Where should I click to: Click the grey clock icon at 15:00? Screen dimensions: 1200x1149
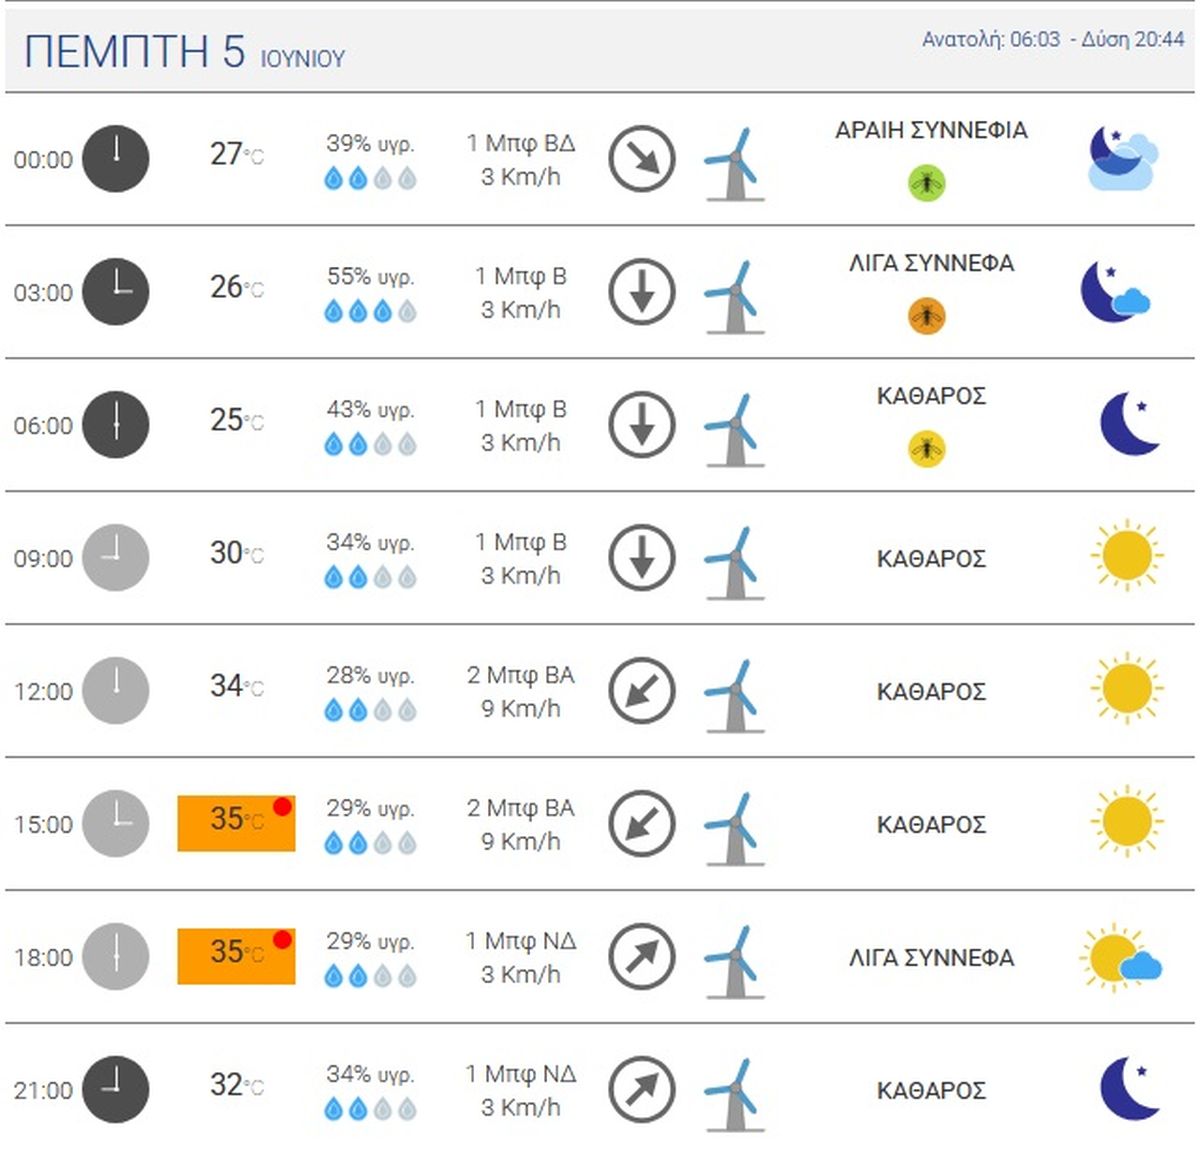coord(115,823)
